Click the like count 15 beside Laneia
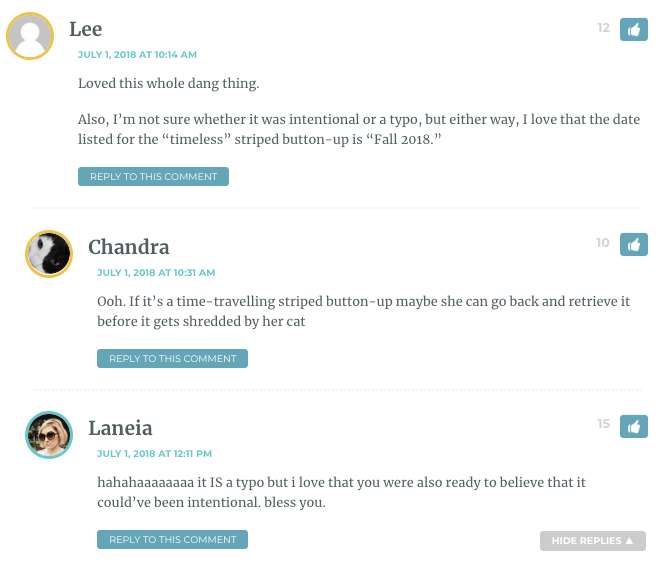Screen dimensions: 661x564 [604, 424]
